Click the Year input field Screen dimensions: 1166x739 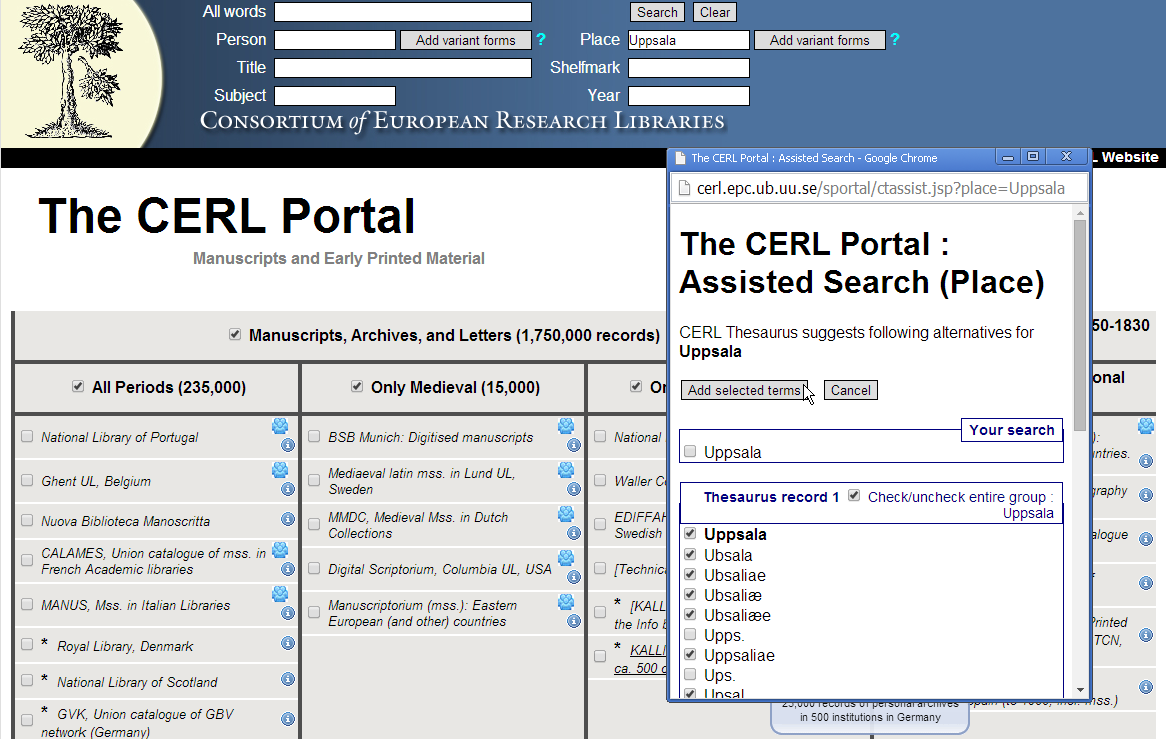pos(689,96)
